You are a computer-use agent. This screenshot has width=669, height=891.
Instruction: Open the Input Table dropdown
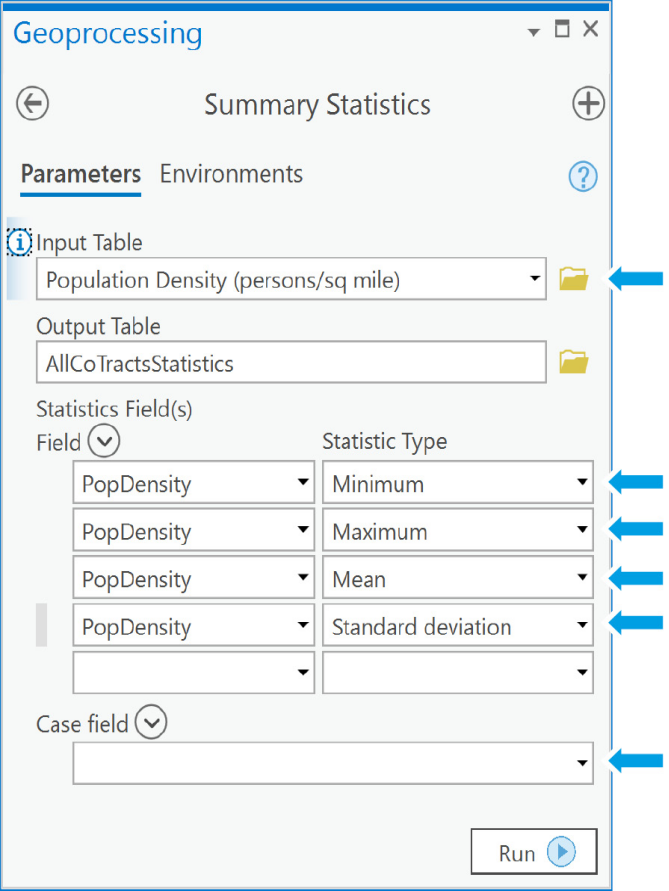coord(292,279)
